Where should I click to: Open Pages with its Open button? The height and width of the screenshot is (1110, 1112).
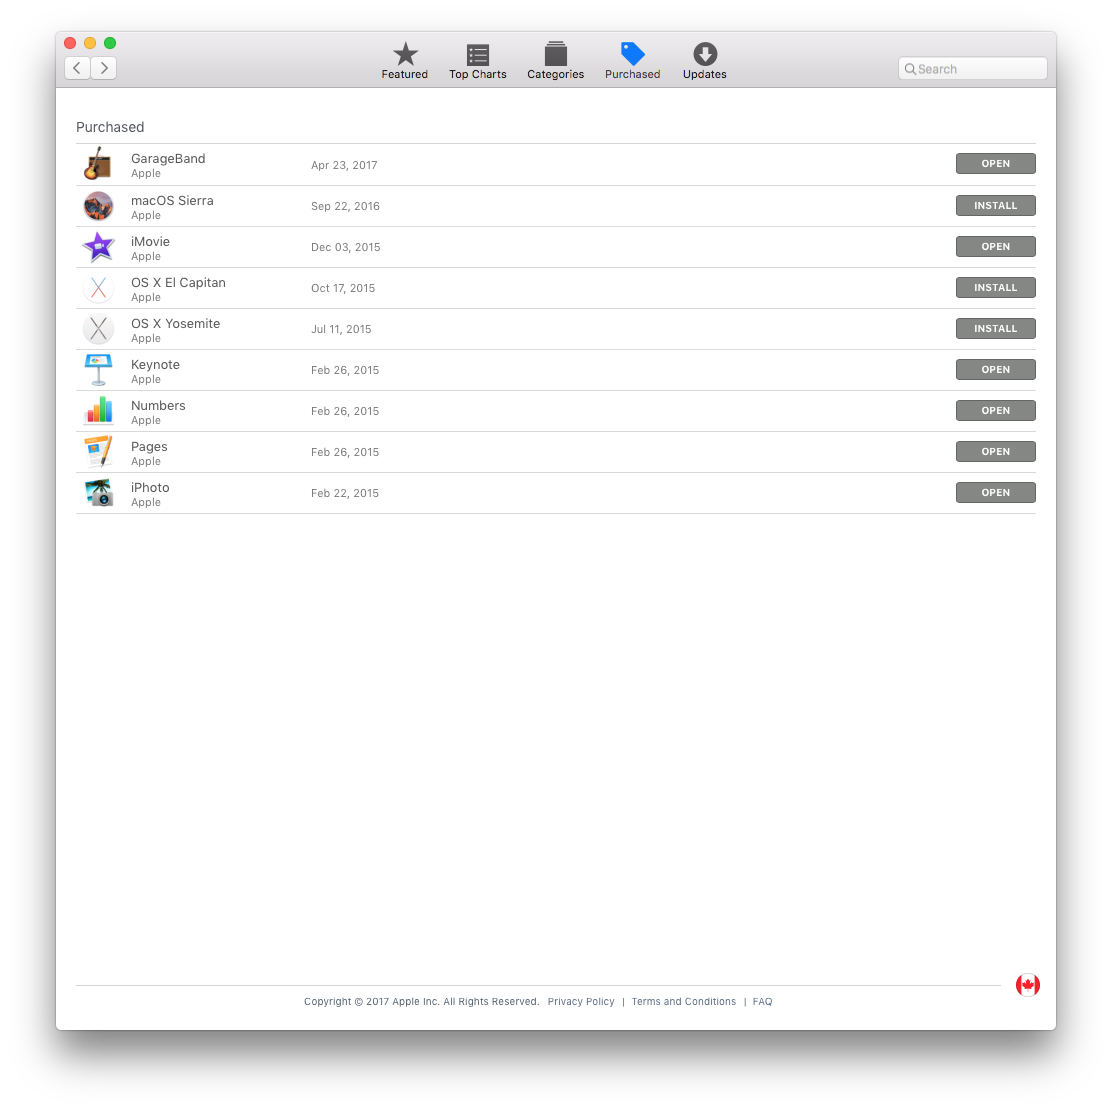pyautogui.click(x=995, y=452)
